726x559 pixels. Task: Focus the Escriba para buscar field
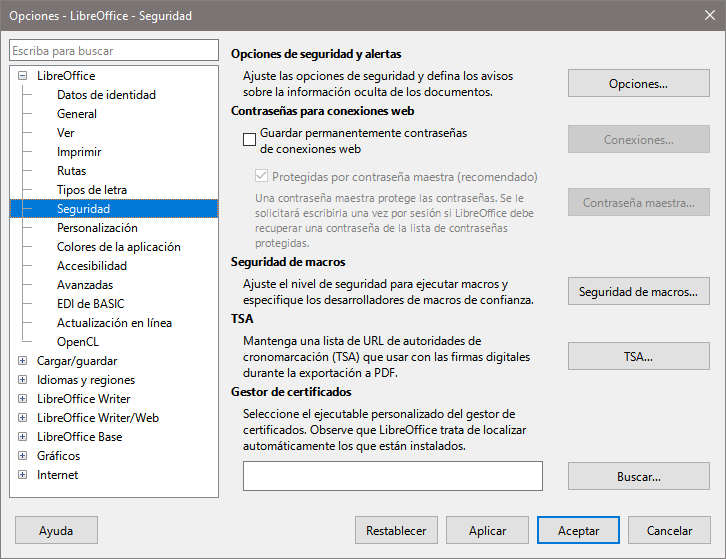(114, 50)
